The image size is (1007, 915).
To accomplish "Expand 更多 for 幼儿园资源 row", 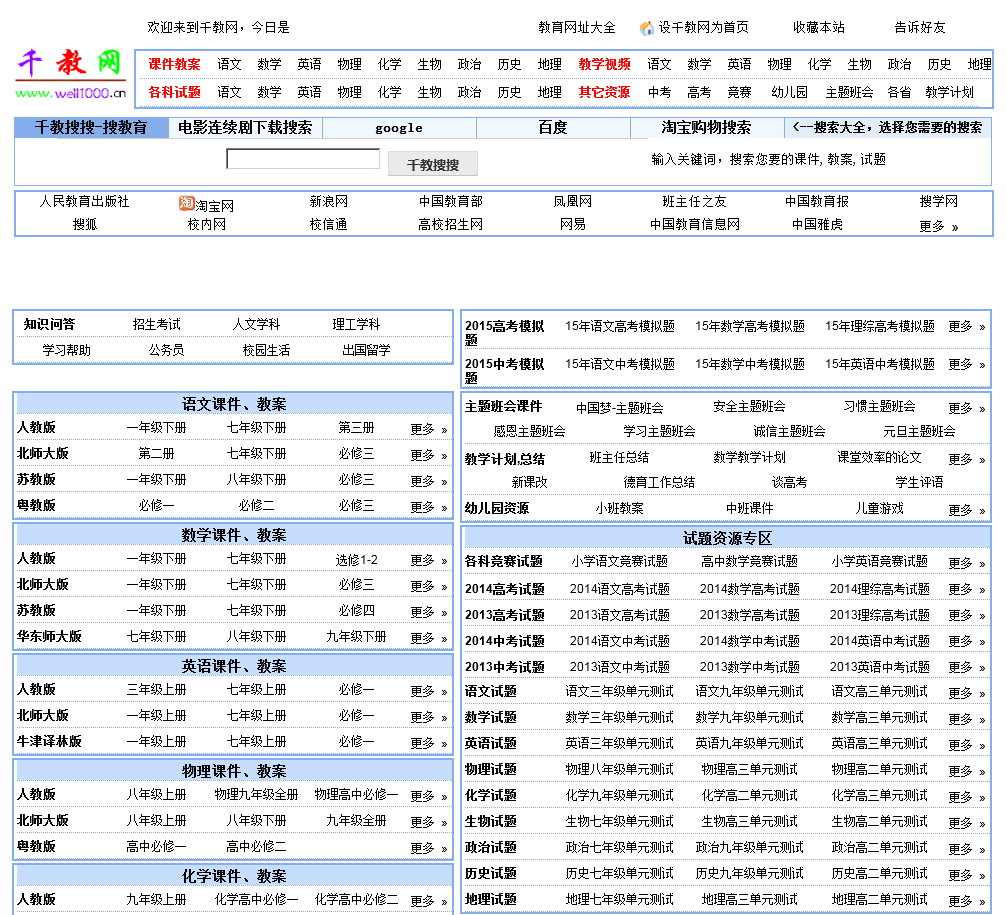I will pos(967,510).
